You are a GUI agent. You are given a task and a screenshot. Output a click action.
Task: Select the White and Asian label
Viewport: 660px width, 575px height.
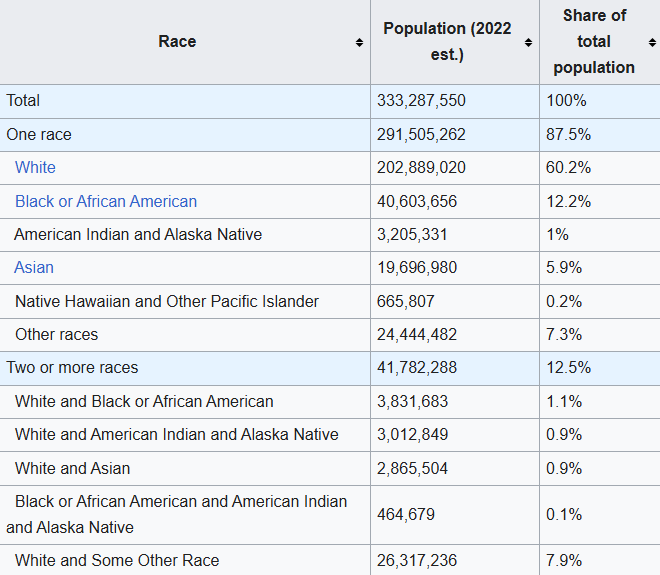(x=72, y=469)
